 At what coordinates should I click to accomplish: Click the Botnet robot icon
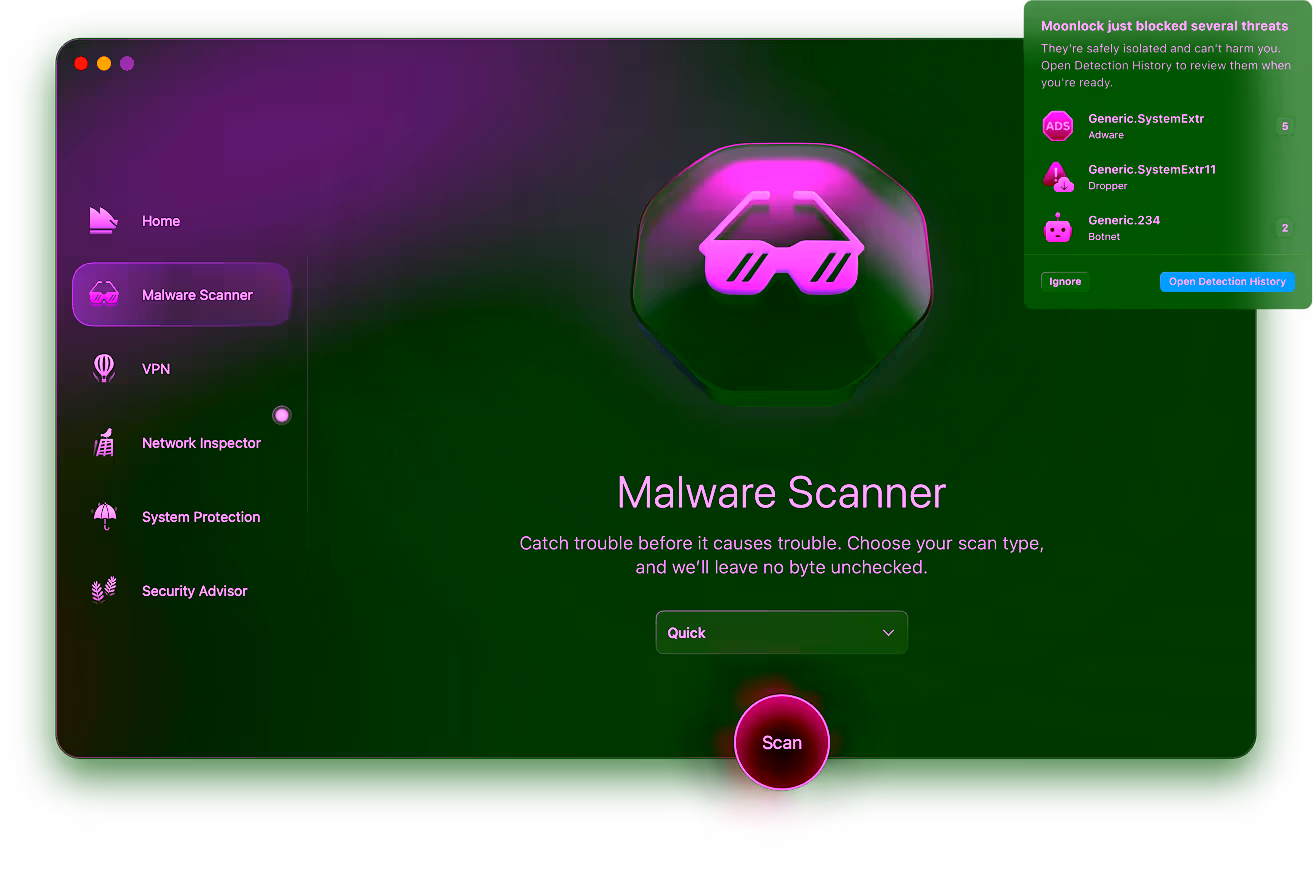(1058, 228)
